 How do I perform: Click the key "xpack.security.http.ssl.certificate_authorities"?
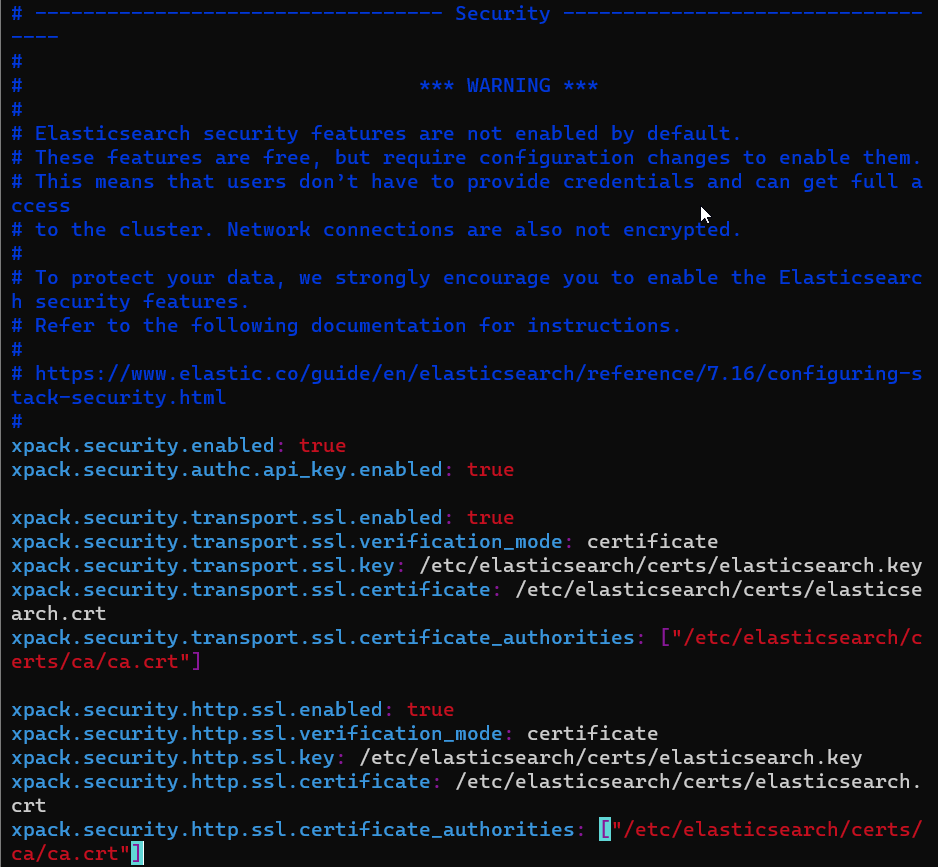293,830
